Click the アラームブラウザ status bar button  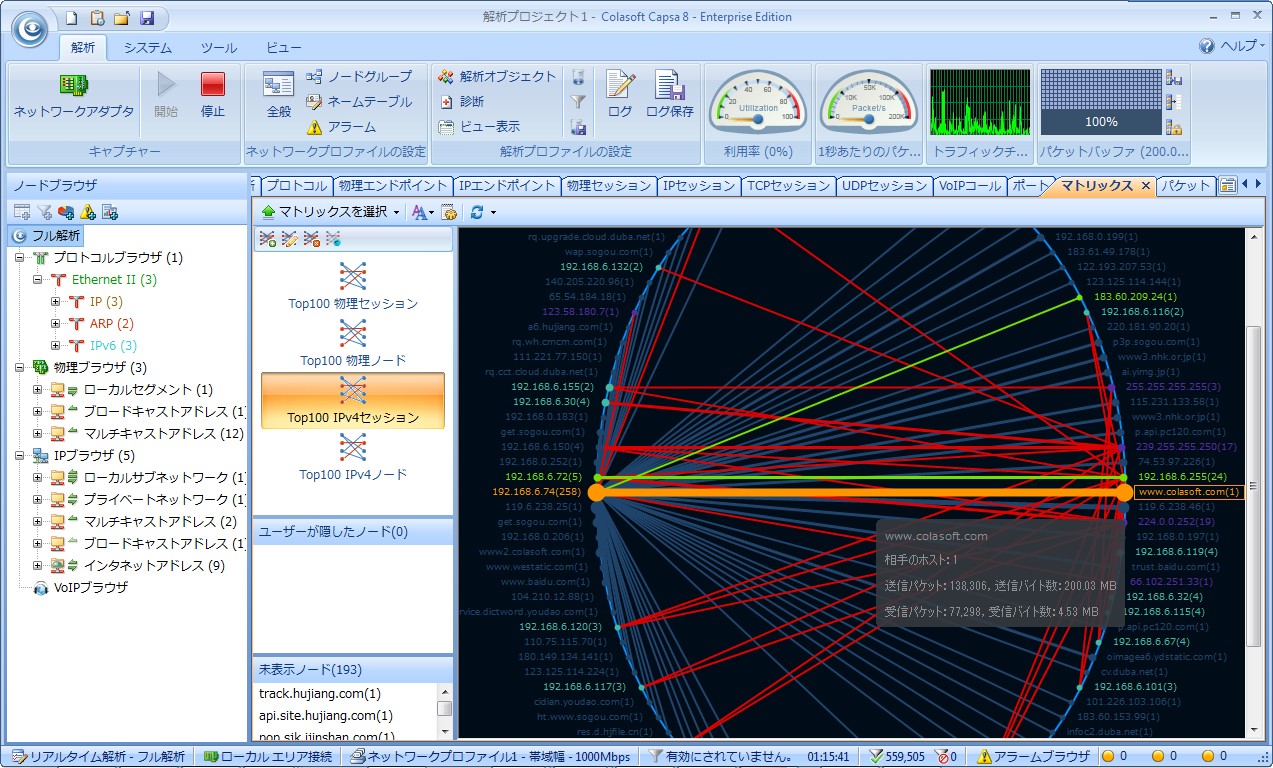pos(1033,757)
